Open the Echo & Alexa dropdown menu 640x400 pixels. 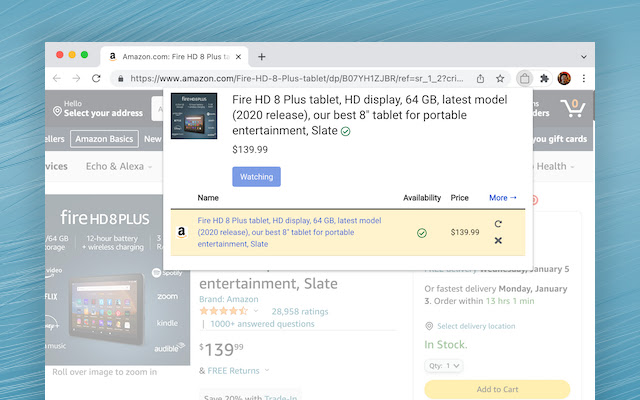(119, 167)
